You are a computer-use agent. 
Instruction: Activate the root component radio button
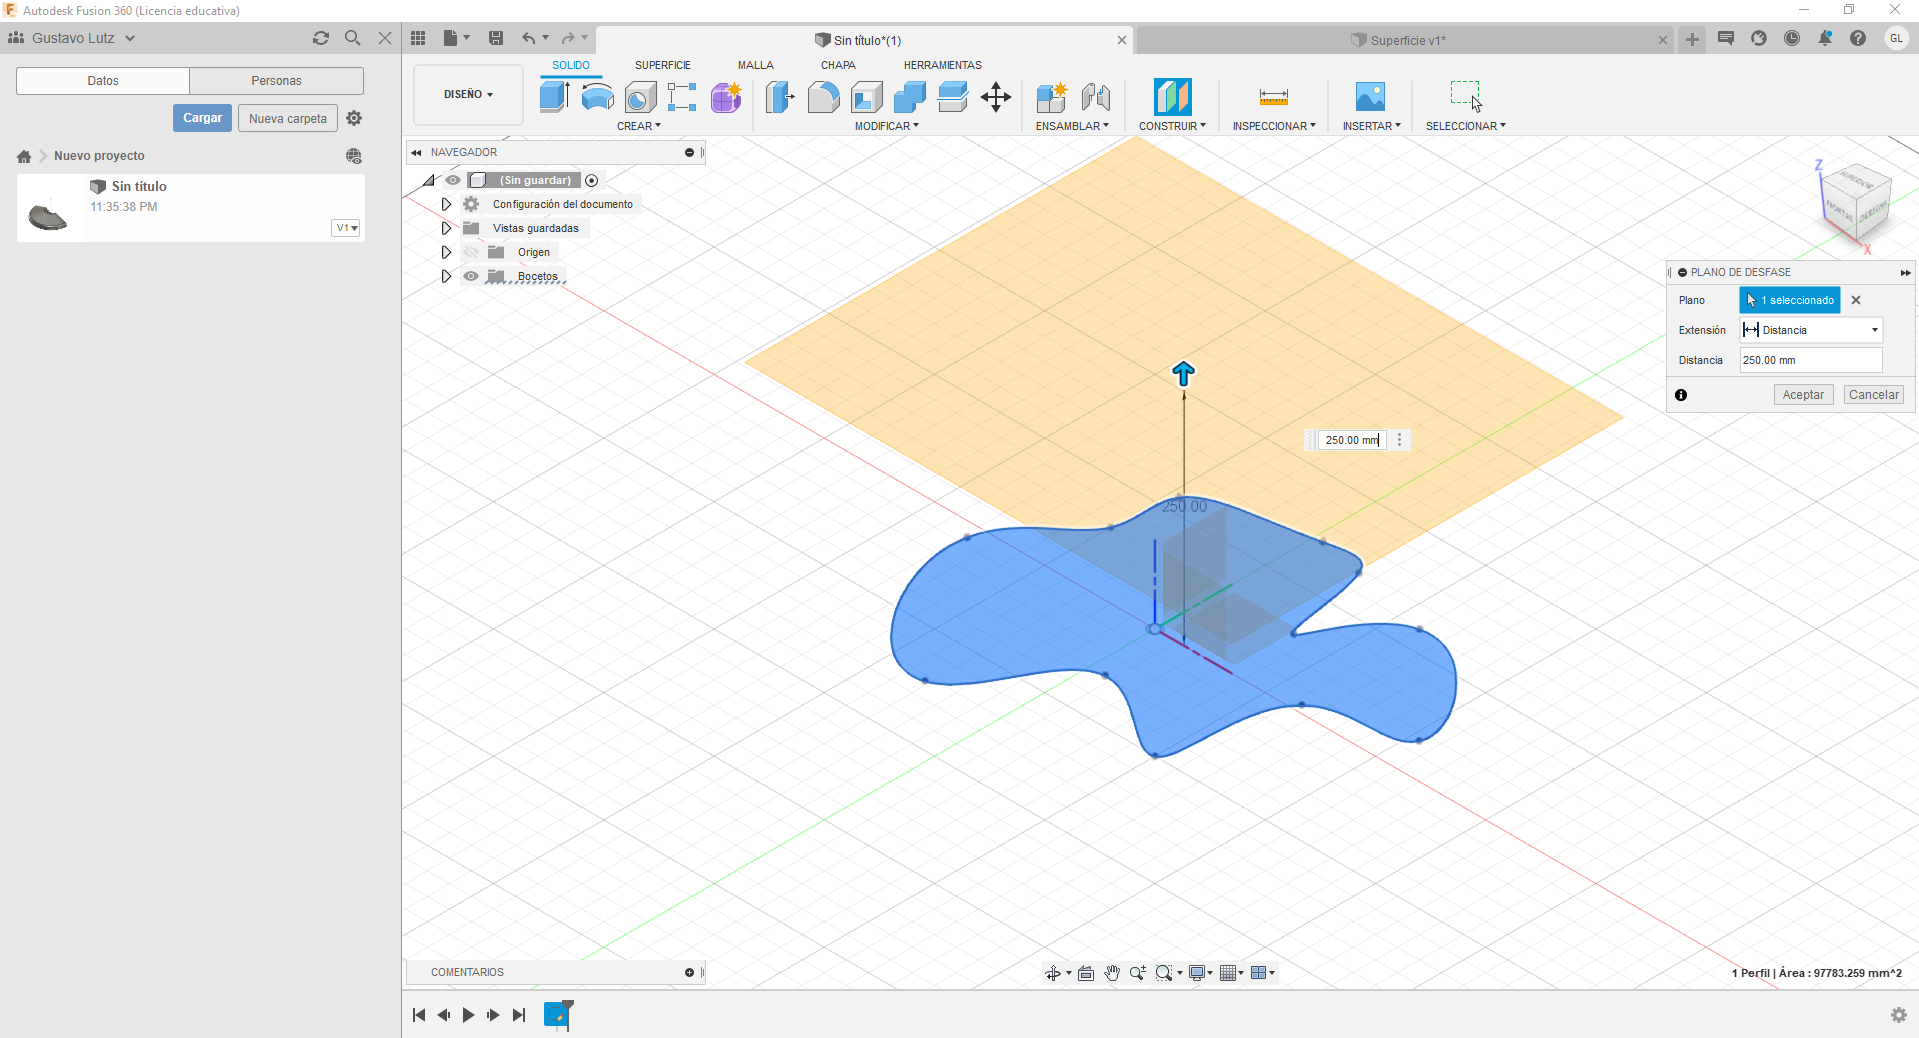pyautogui.click(x=592, y=180)
